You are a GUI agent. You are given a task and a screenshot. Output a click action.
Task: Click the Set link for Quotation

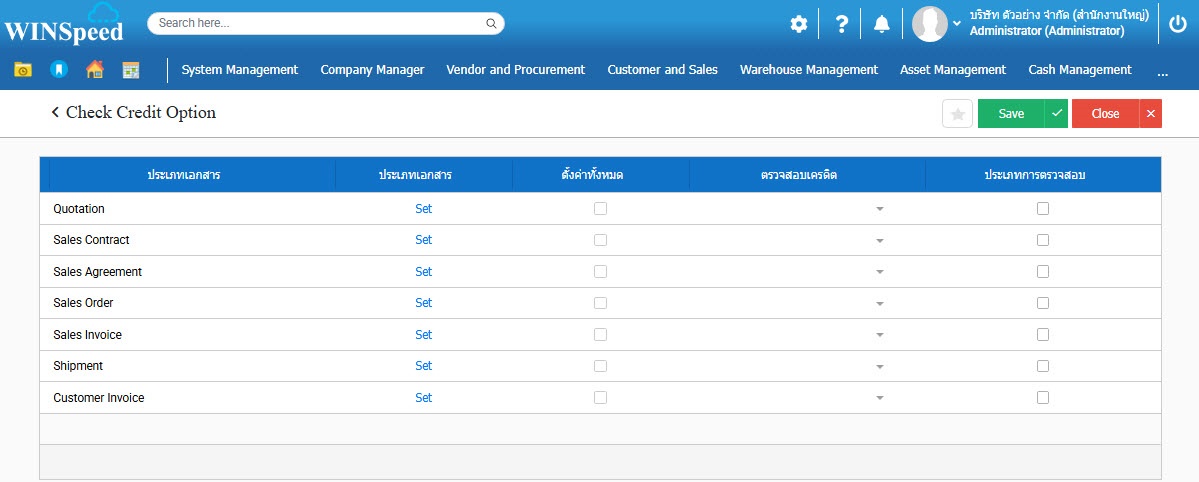[424, 209]
